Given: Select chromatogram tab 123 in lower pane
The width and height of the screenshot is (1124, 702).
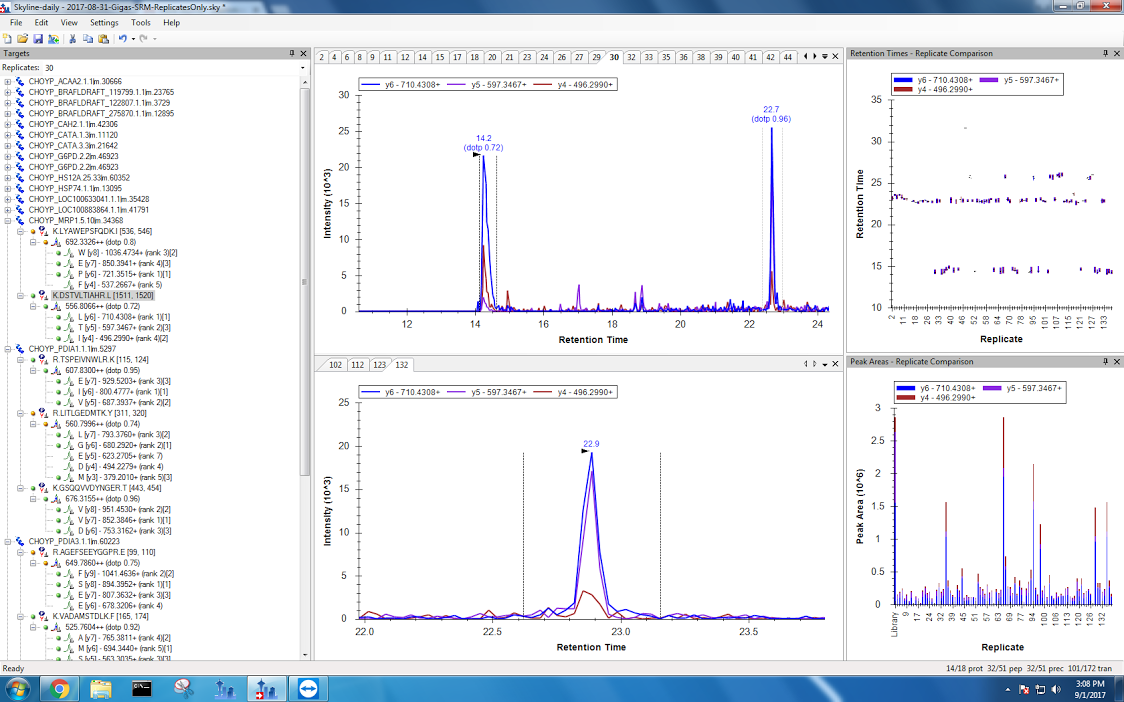Looking at the screenshot, I should (x=379, y=365).
